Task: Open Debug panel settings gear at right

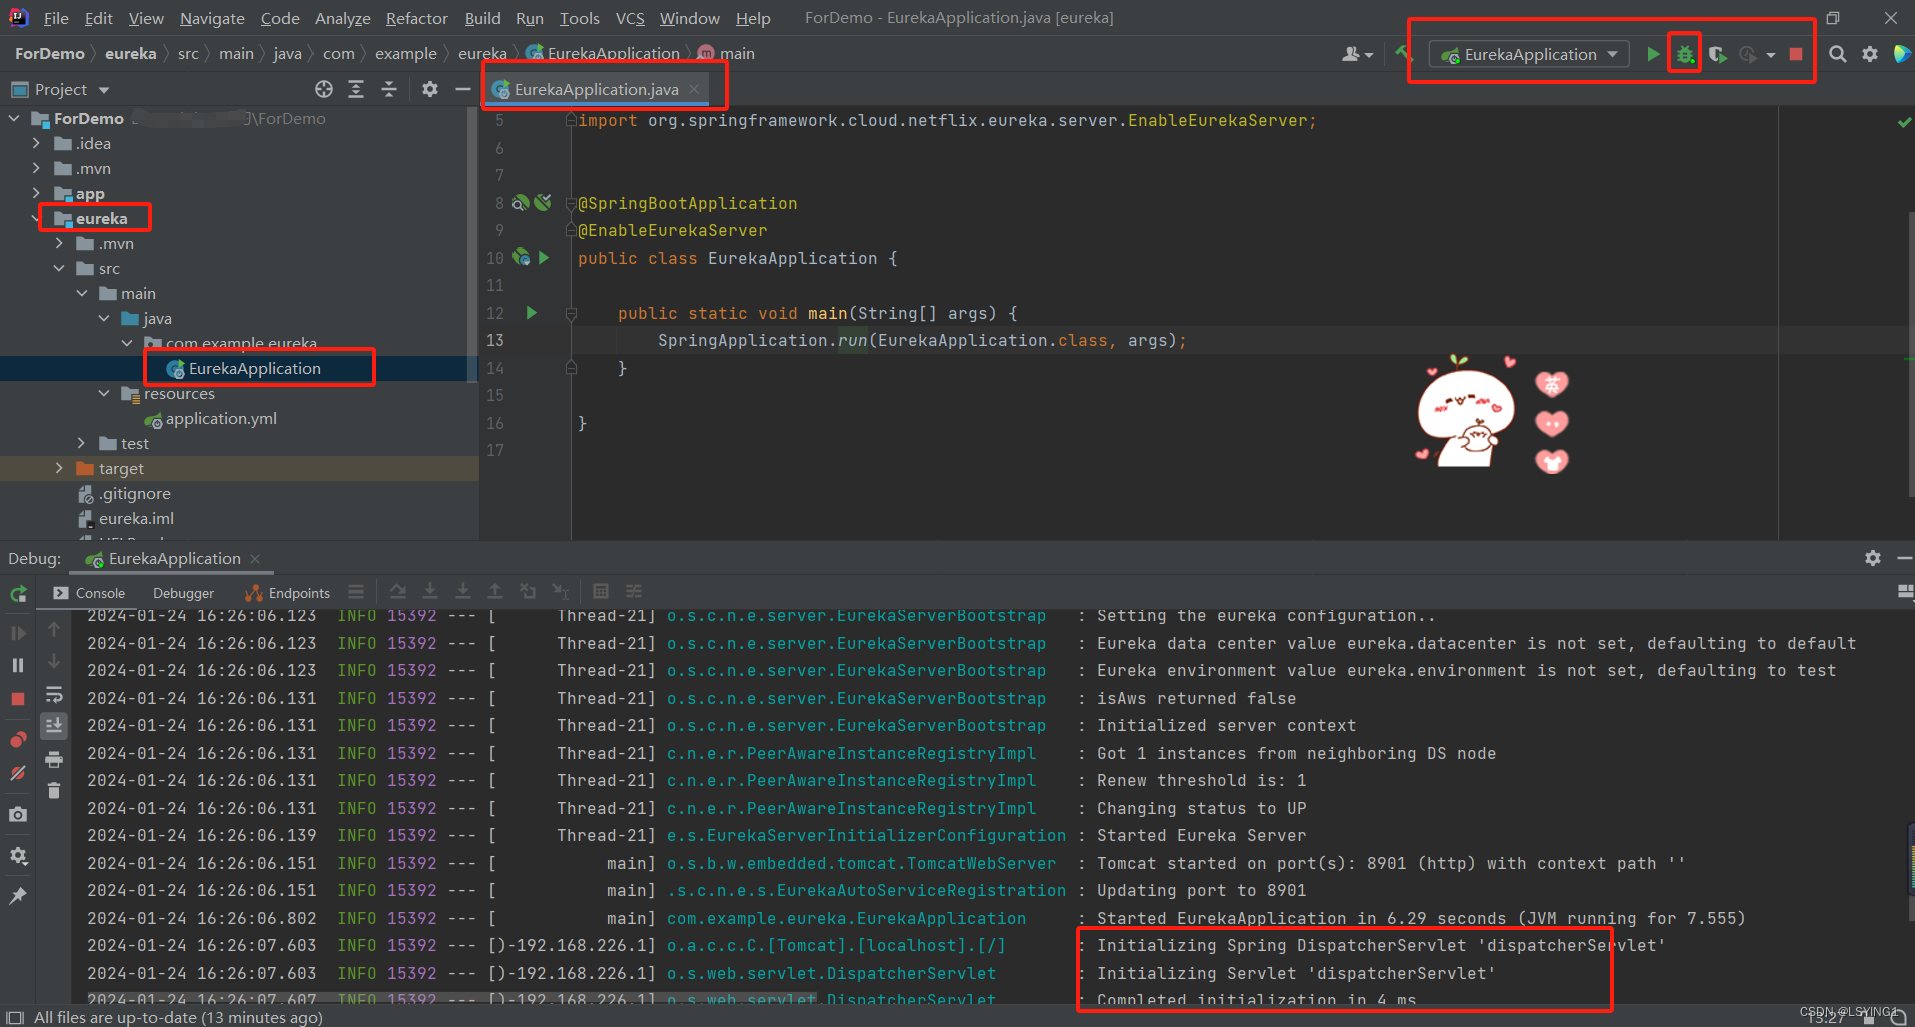Action: click(1873, 558)
